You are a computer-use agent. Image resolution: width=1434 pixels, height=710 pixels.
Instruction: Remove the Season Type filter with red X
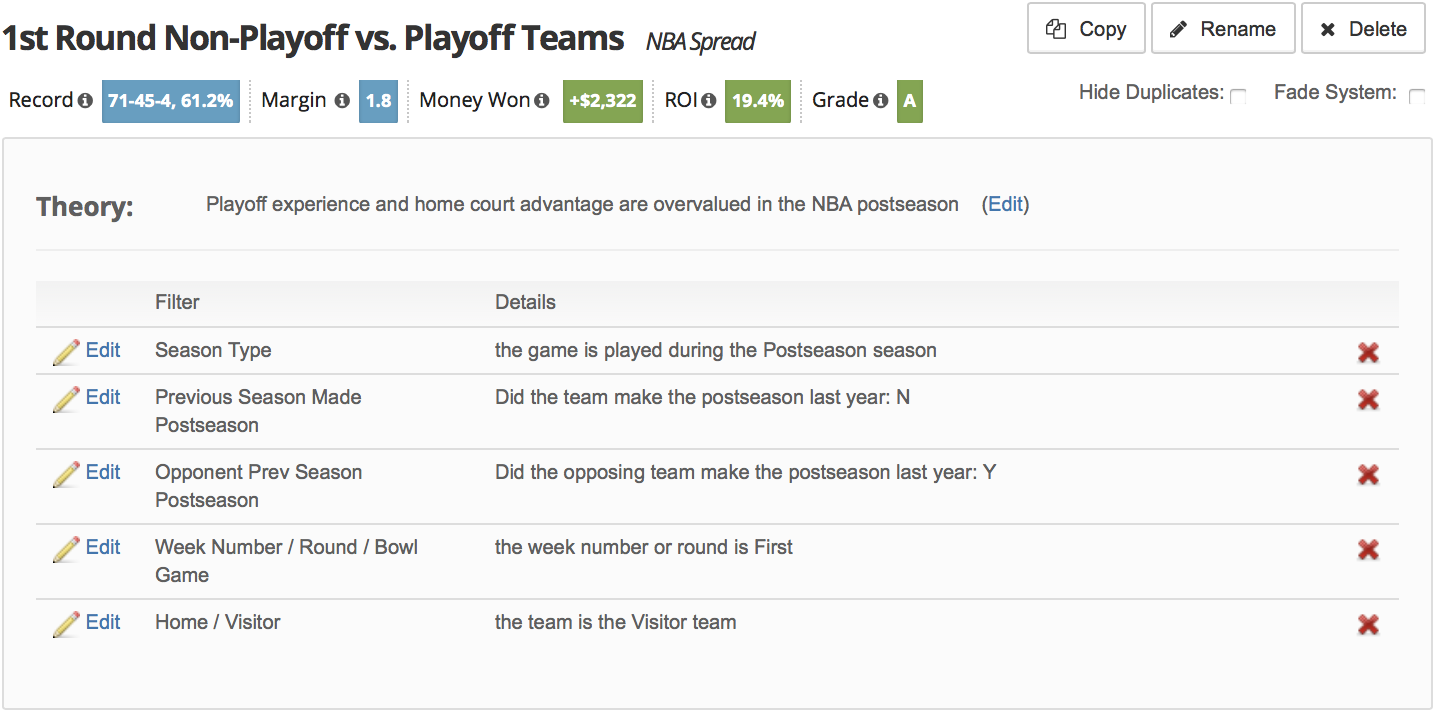tap(1368, 352)
